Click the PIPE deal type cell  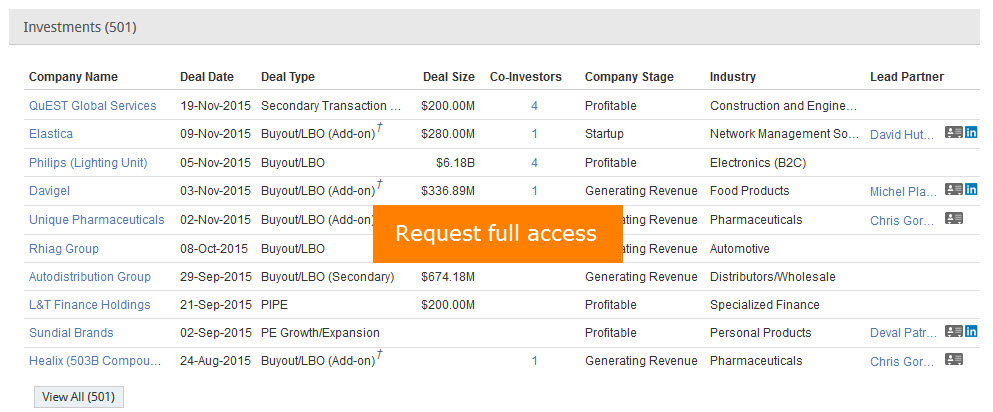274,304
